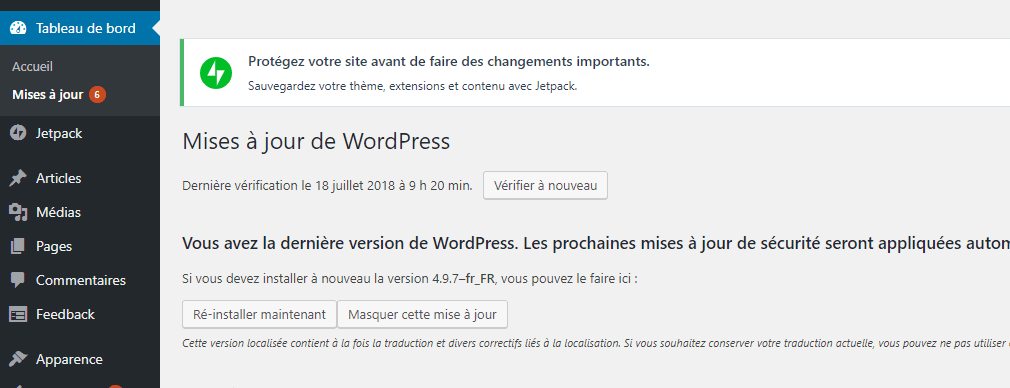Image resolution: width=1010 pixels, height=388 pixels.
Task: Click the Pages sidebar icon
Action: click(x=18, y=246)
